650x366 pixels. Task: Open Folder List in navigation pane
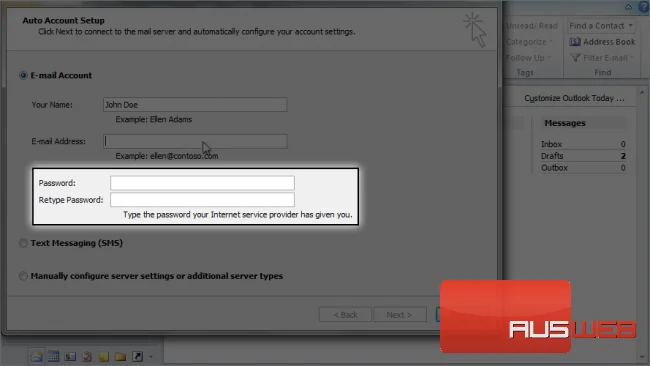(121, 356)
